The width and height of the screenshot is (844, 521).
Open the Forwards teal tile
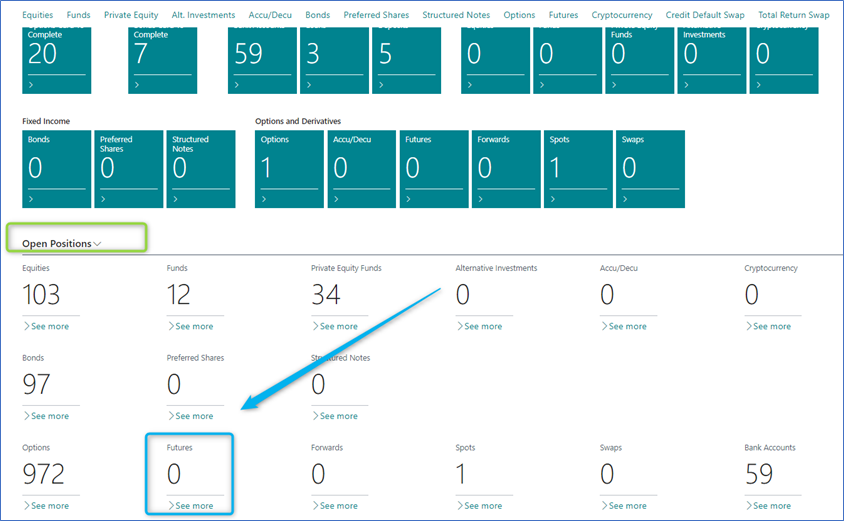tap(505, 169)
